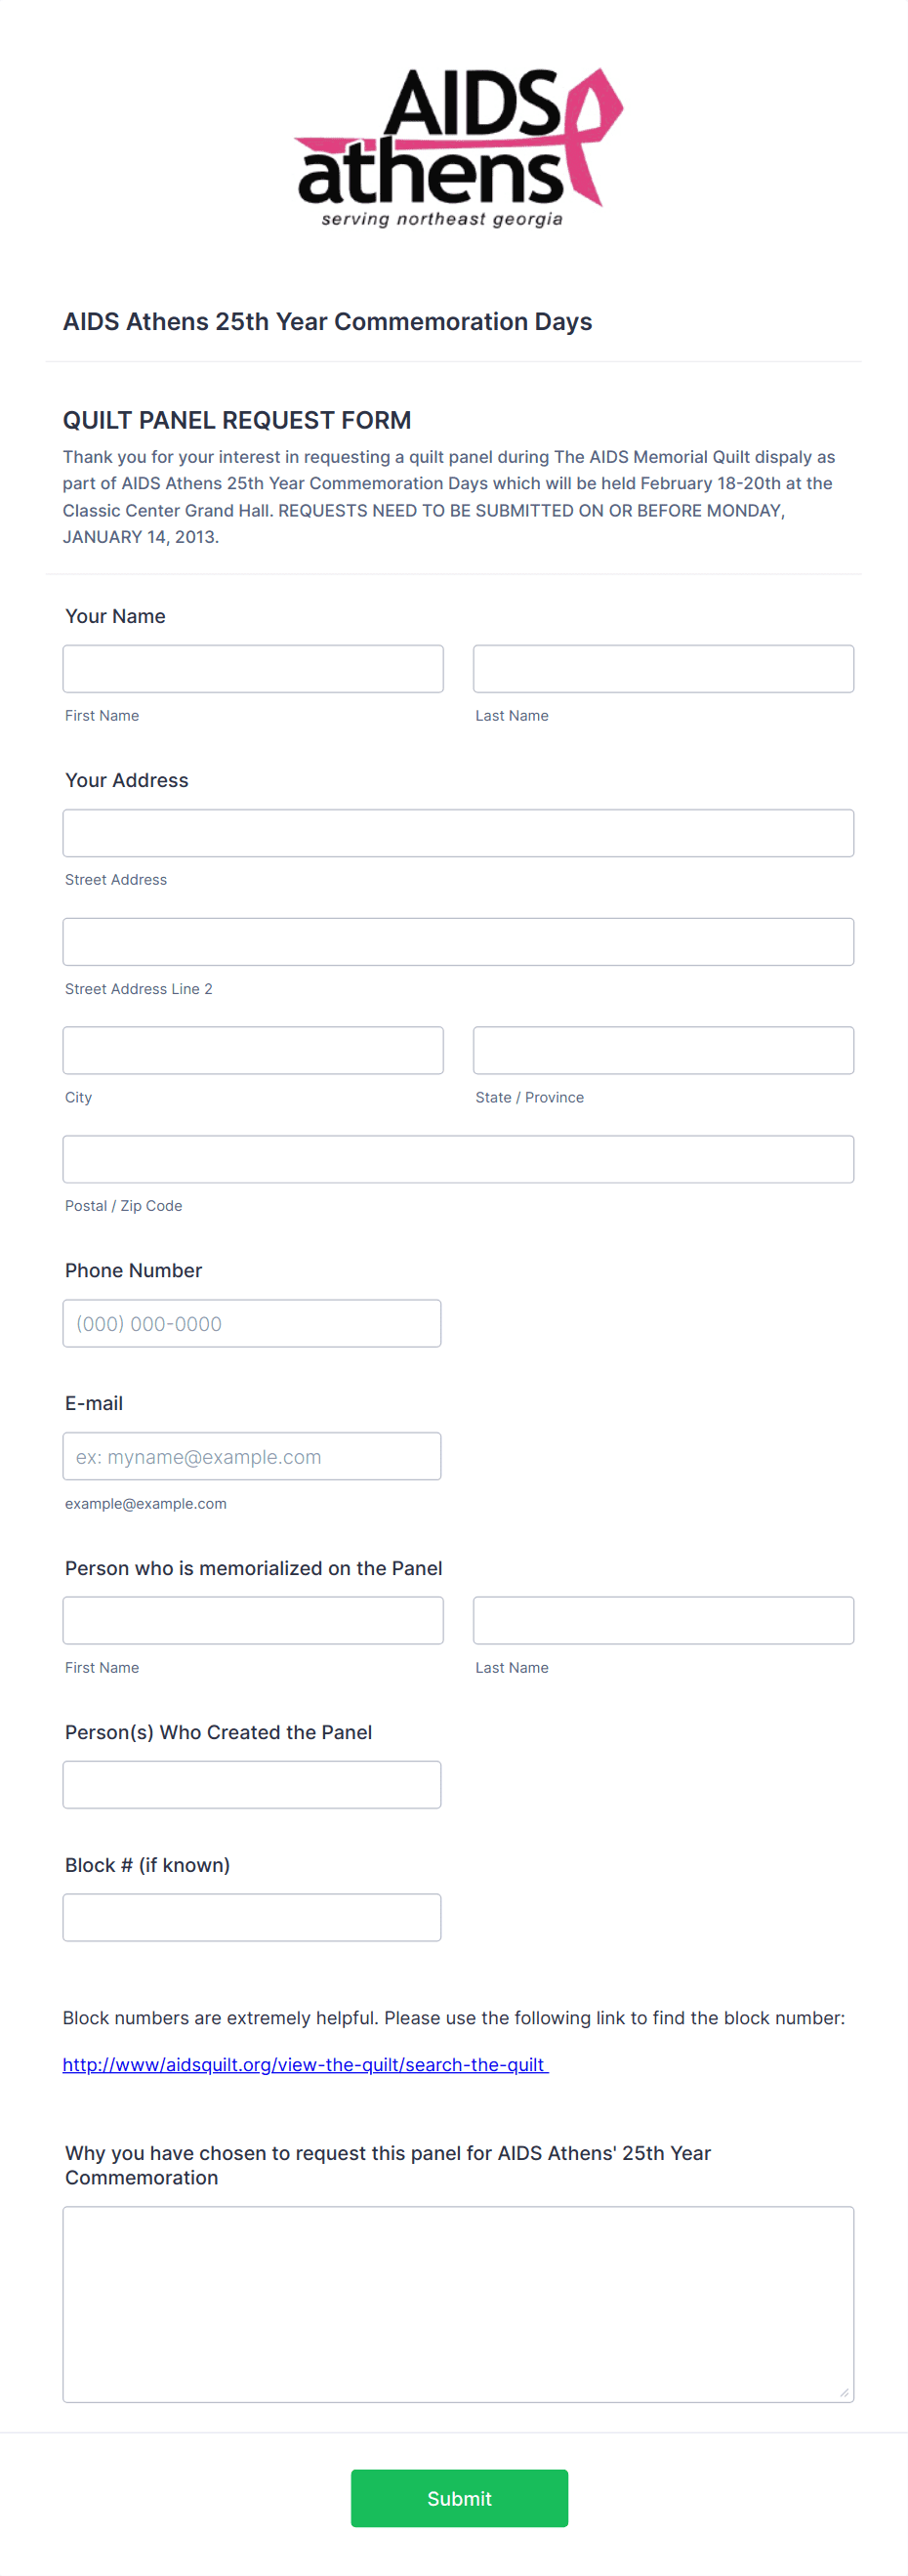Viewport: 908px width, 2576px height.
Task: Click the Commemoration reason text area
Action: (x=458, y=2300)
